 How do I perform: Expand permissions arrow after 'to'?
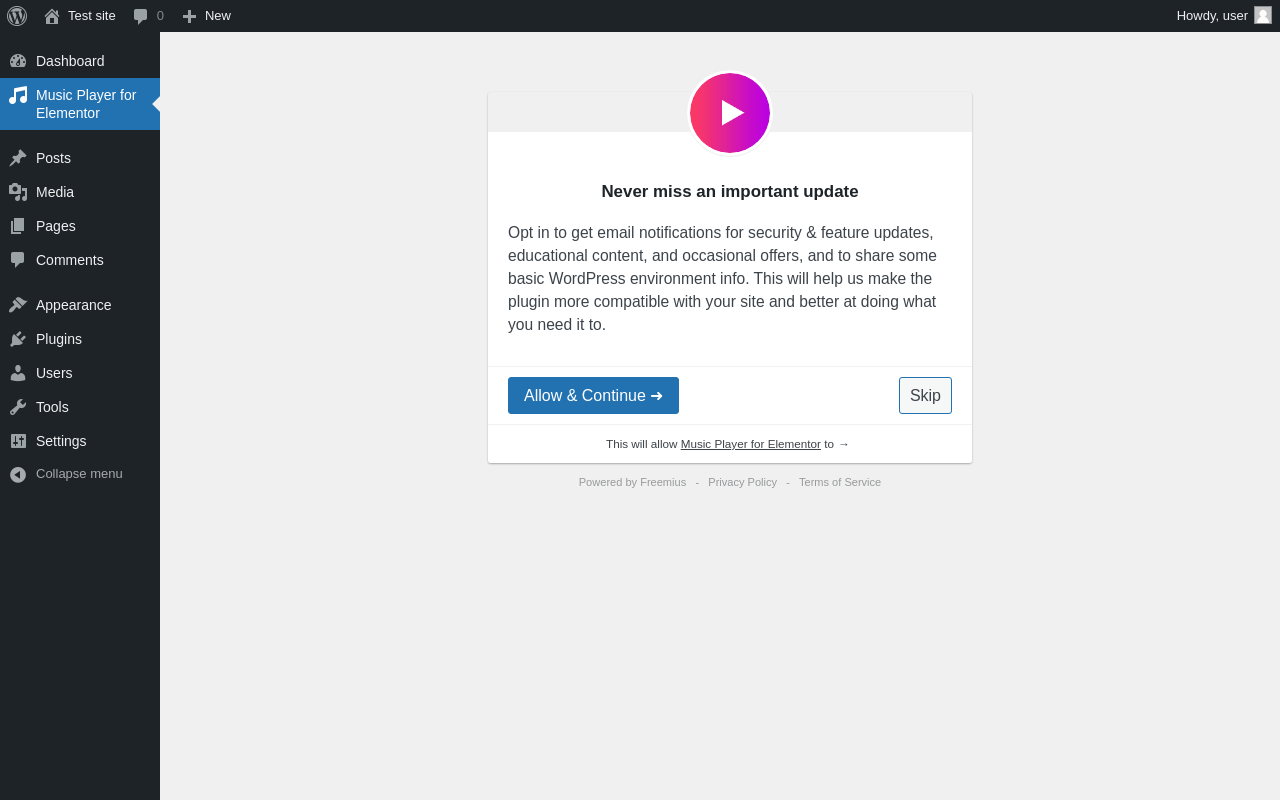coord(844,444)
